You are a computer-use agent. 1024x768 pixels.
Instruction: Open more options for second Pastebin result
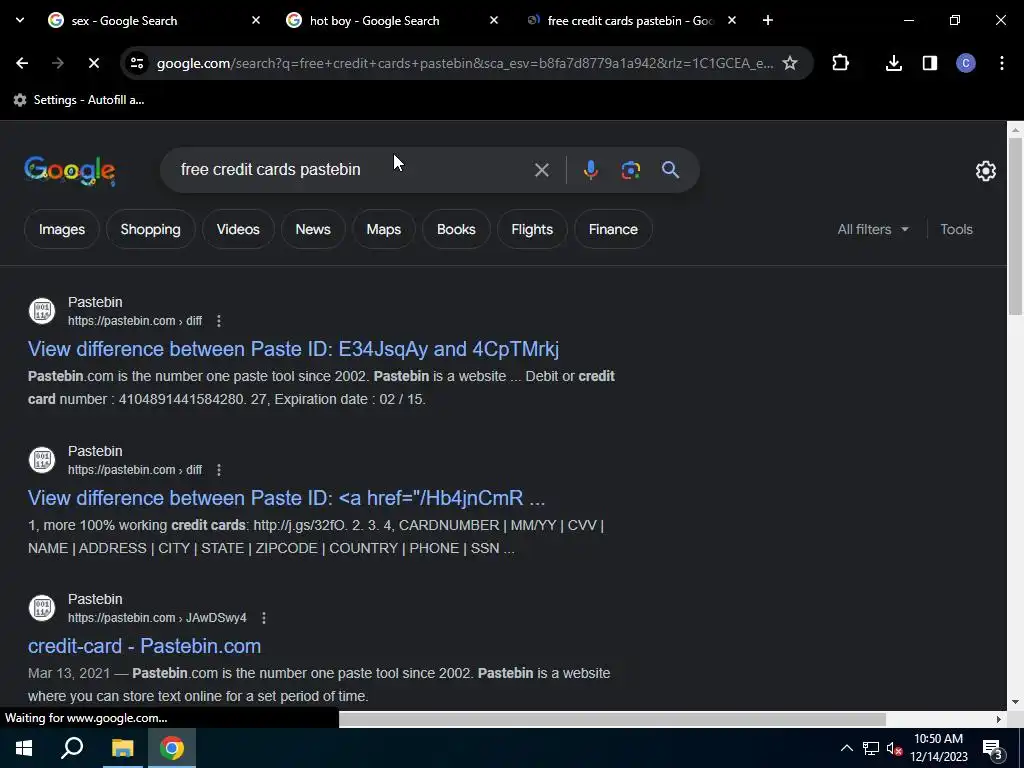(219, 470)
